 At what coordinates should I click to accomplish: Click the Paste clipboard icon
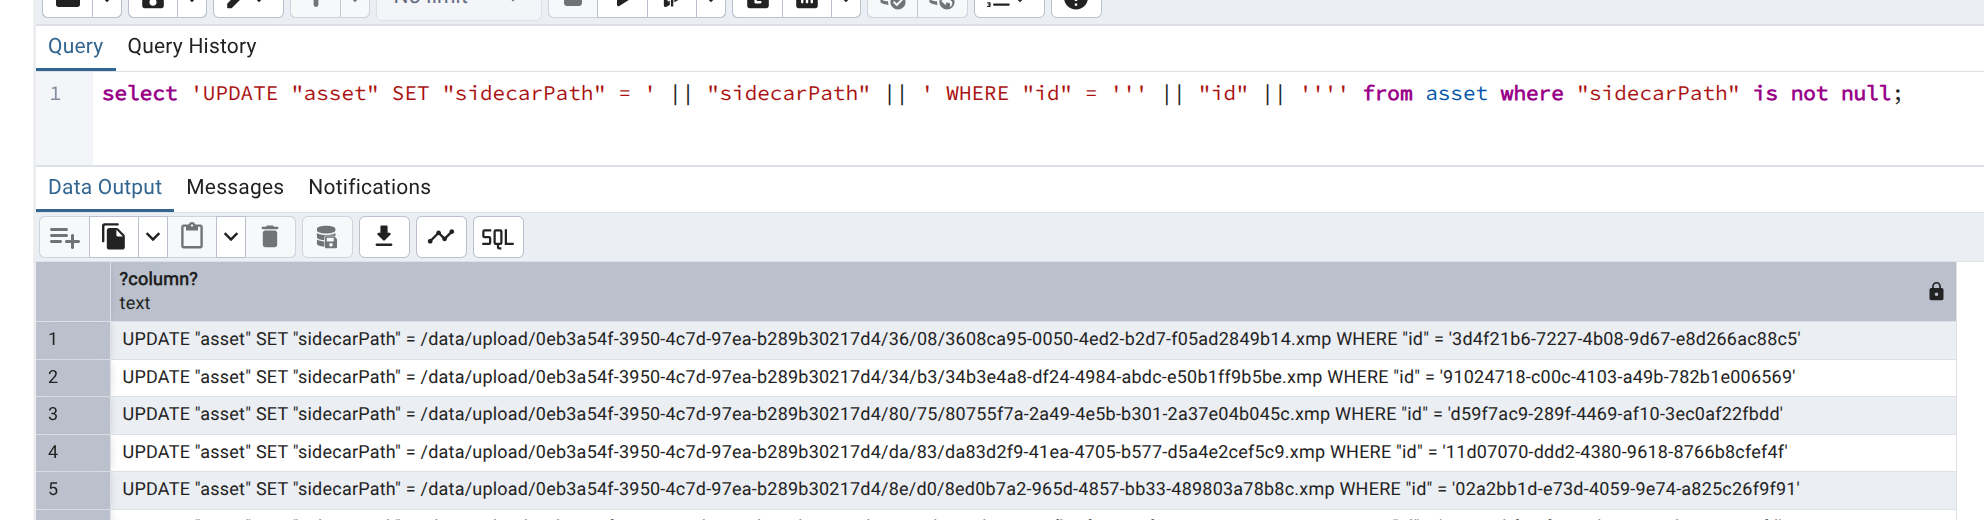click(x=192, y=237)
